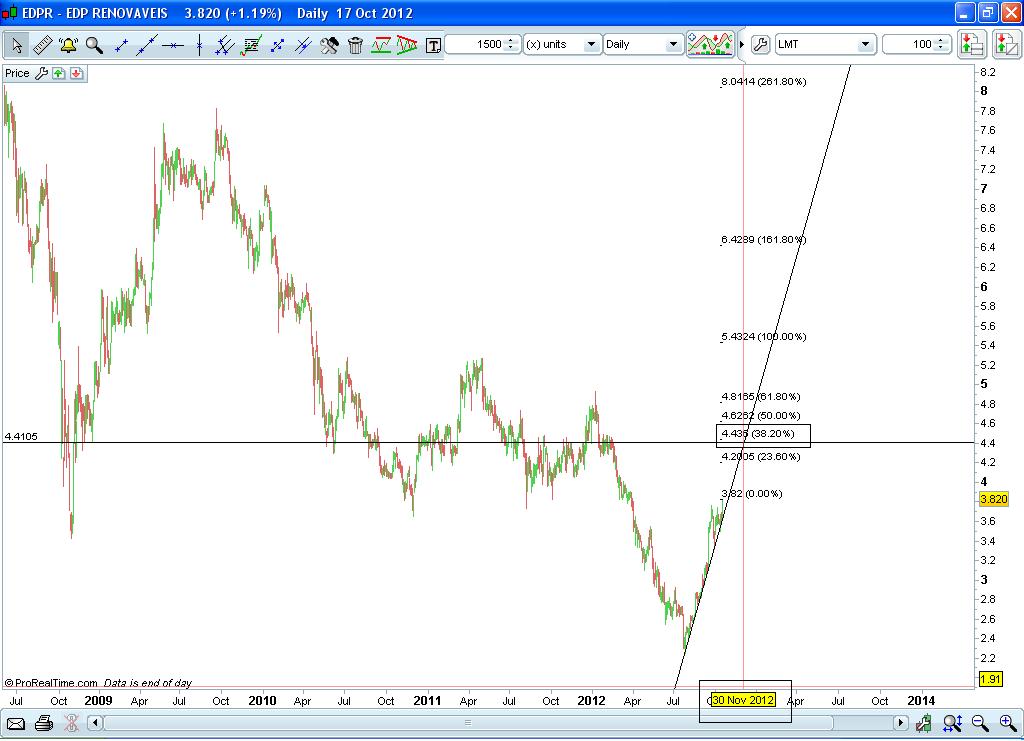Click the restore window button
This screenshot has width=1024, height=741.
click(987, 12)
